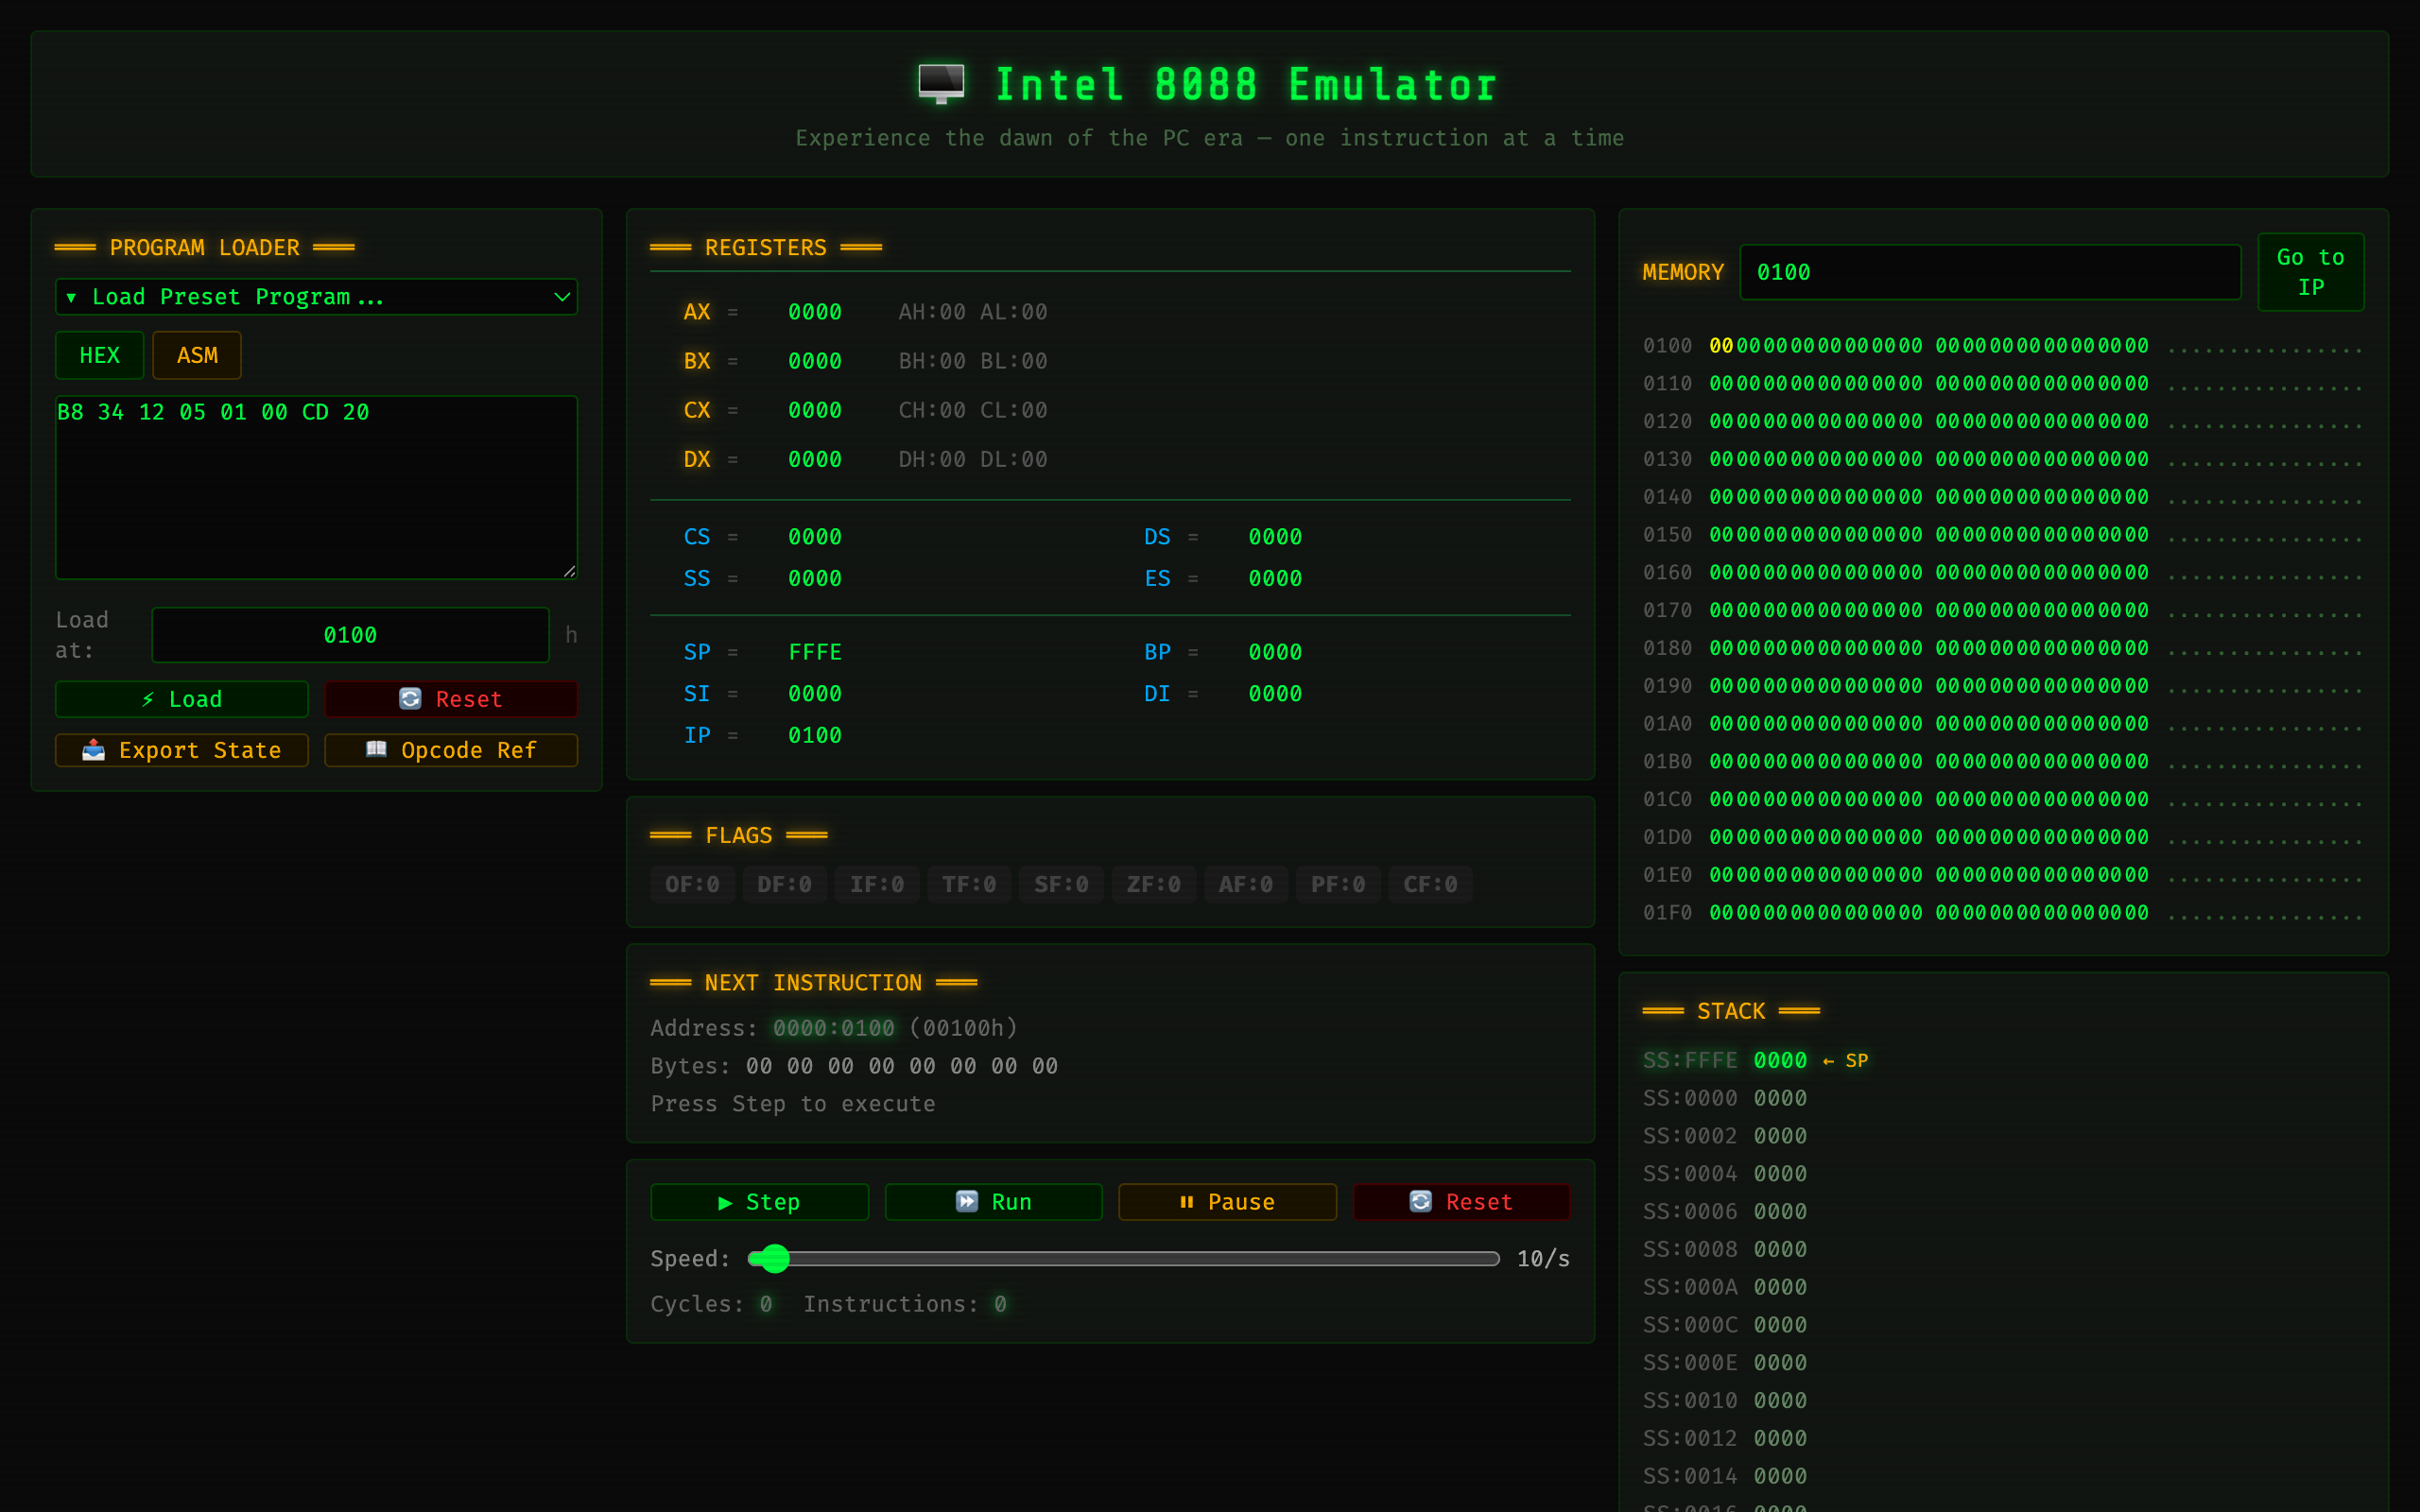Click the SP register value FFFE
This screenshot has height=1512, width=2420.
pos(815,652)
